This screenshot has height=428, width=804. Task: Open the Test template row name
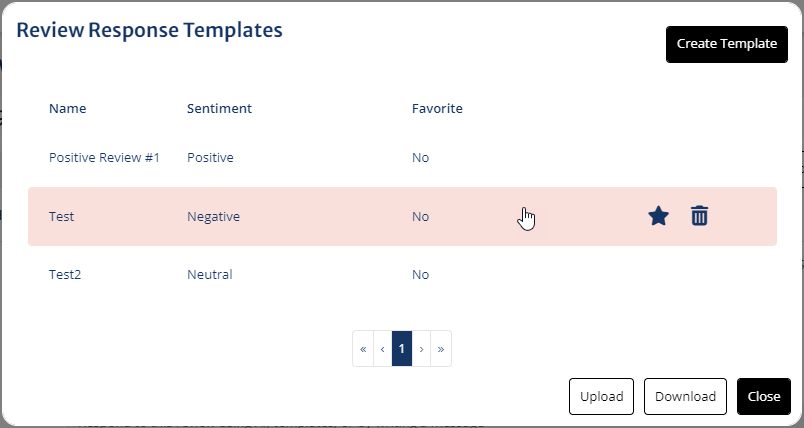pos(62,216)
